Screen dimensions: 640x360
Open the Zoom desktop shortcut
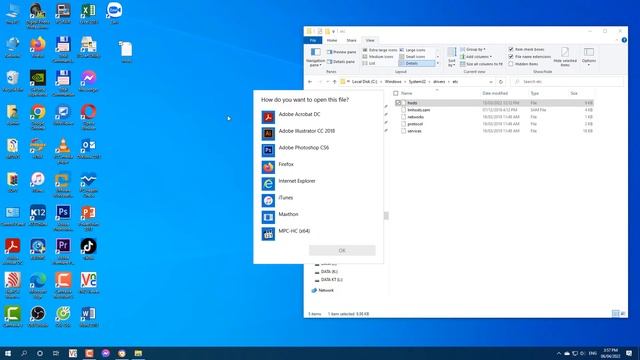click(x=114, y=13)
